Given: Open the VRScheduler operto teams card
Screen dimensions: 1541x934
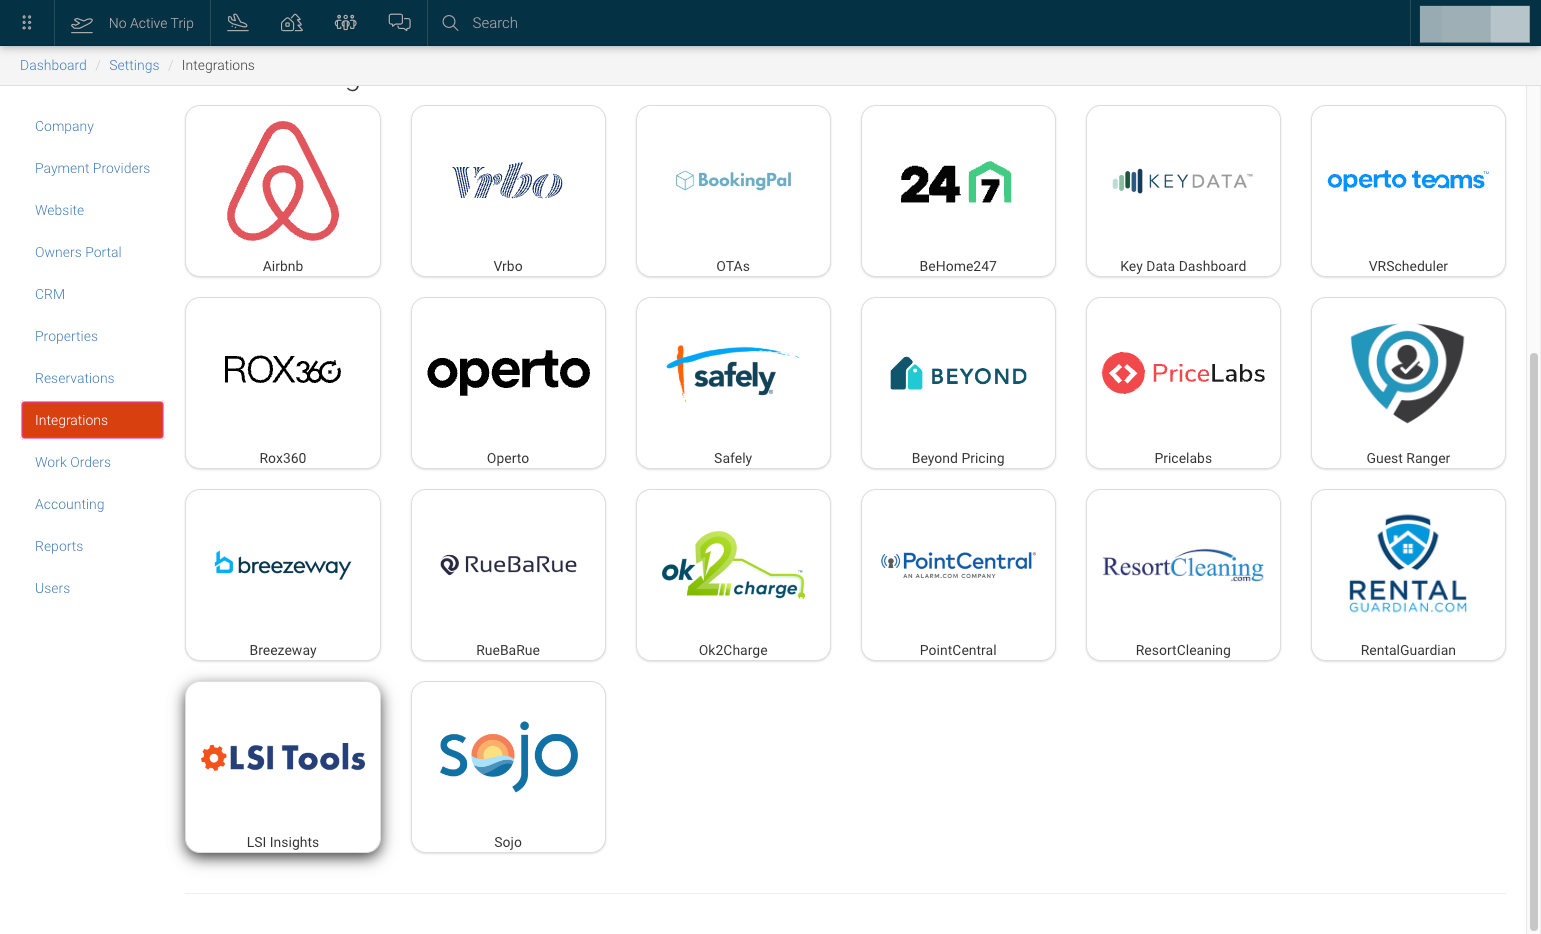Looking at the screenshot, I should click(x=1408, y=191).
